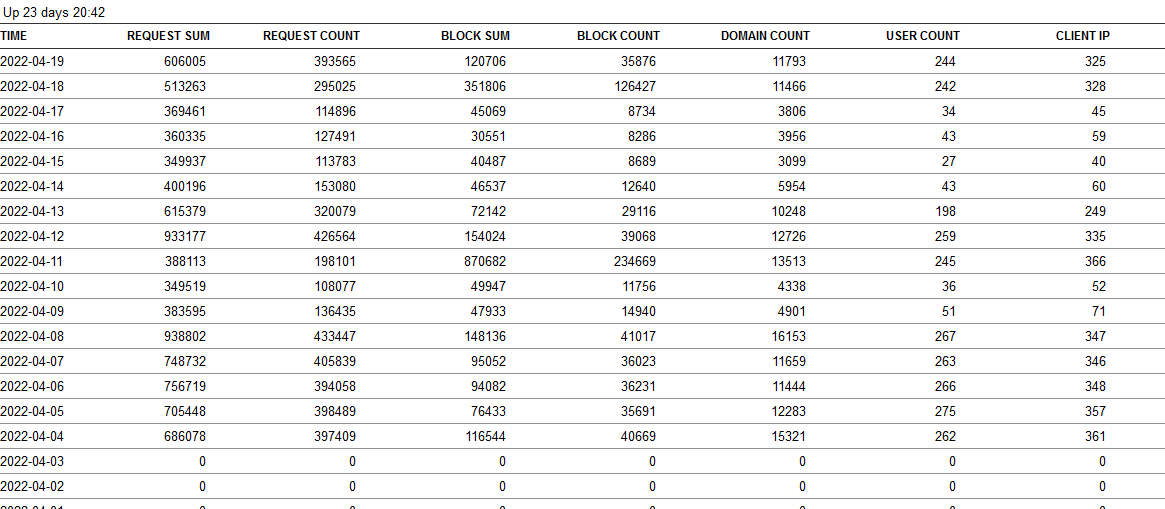The height and width of the screenshot is (509, 1165).
Task: Select the 2022-04-19 date cell
Action: point(32,61)
